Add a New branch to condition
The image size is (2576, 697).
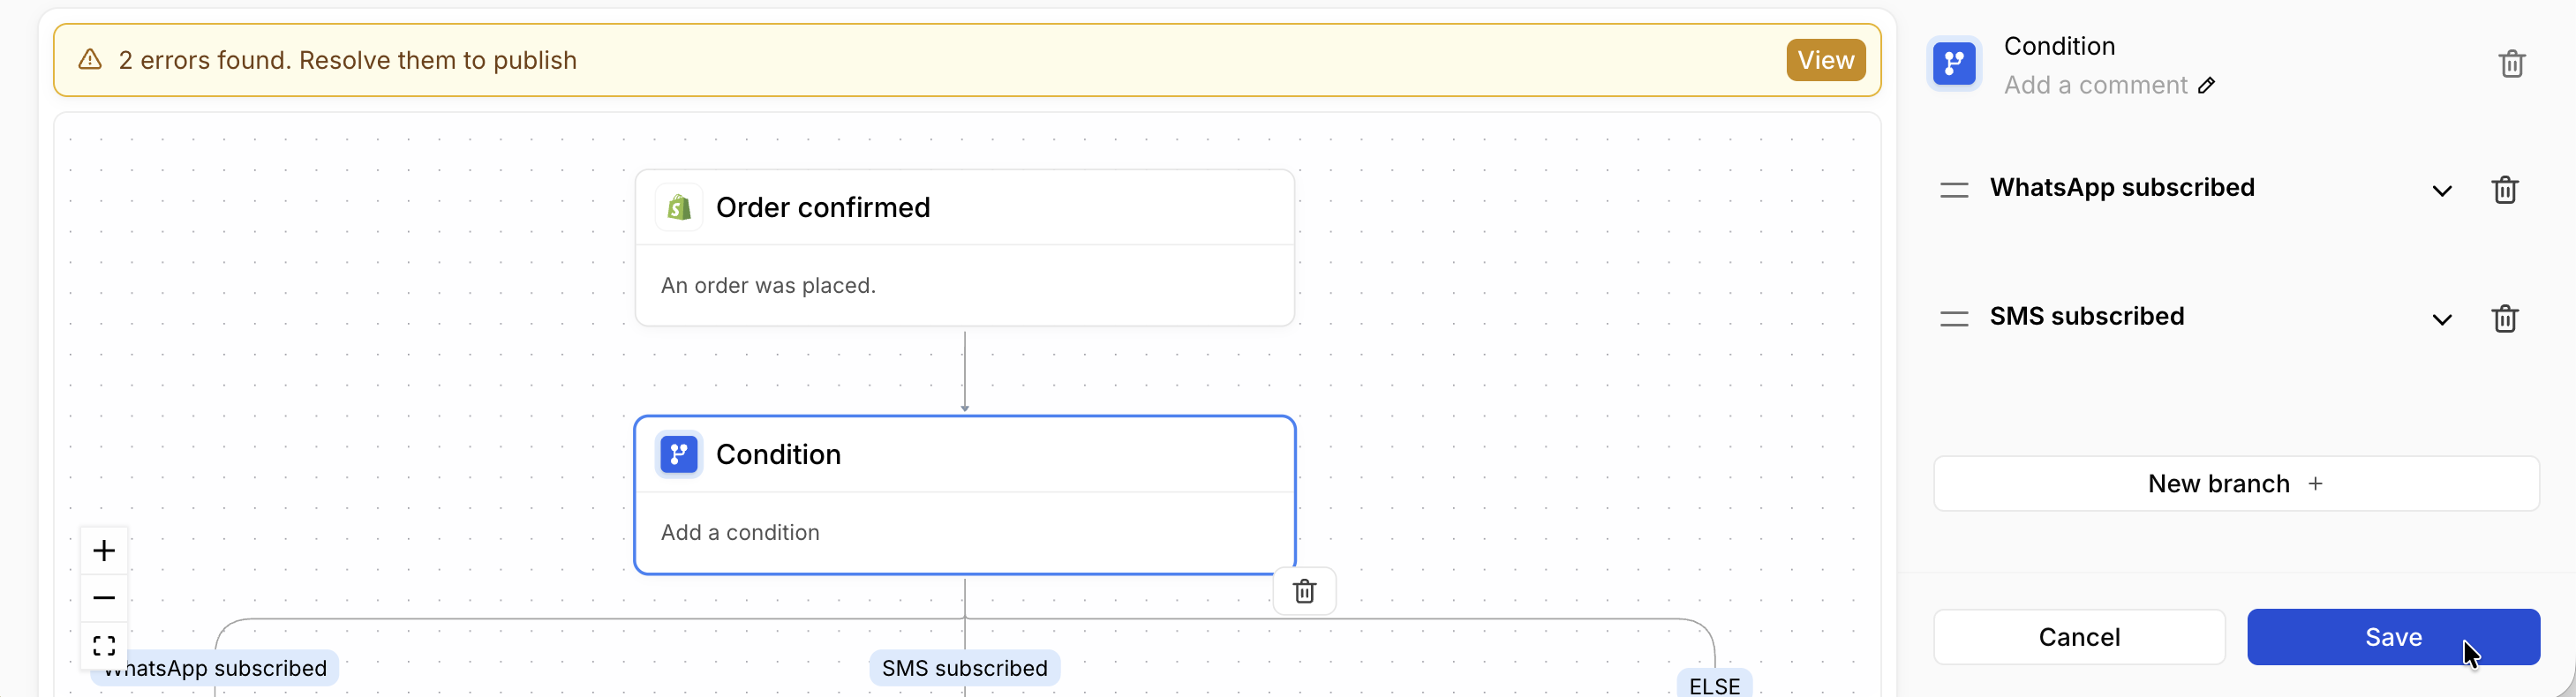pos(2235,484)
